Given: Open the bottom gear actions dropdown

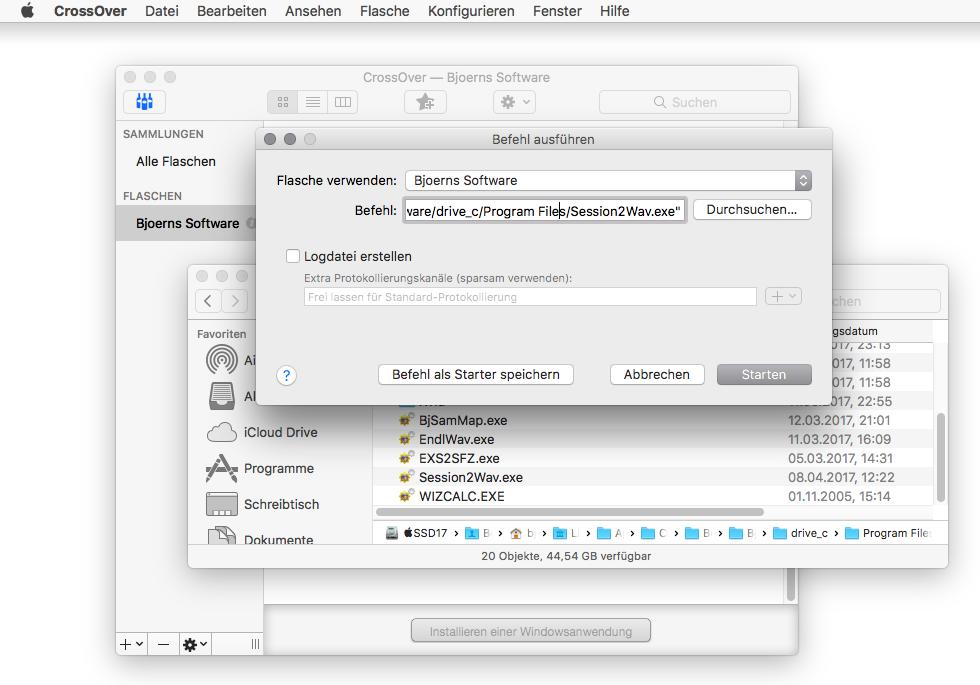Looking at the screenshot, I should 194,644.
